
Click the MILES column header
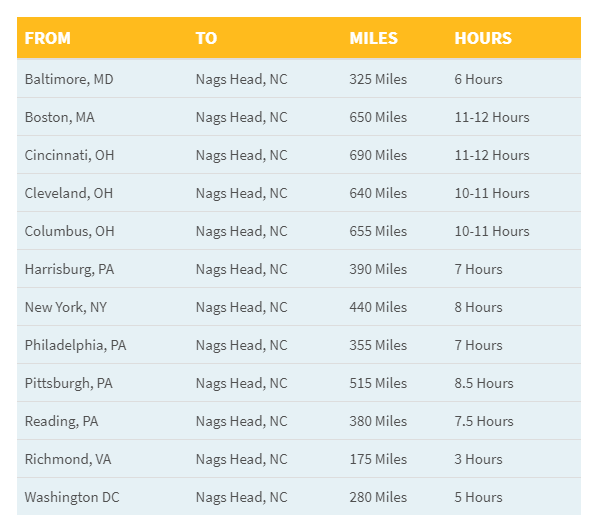point(373,38)
